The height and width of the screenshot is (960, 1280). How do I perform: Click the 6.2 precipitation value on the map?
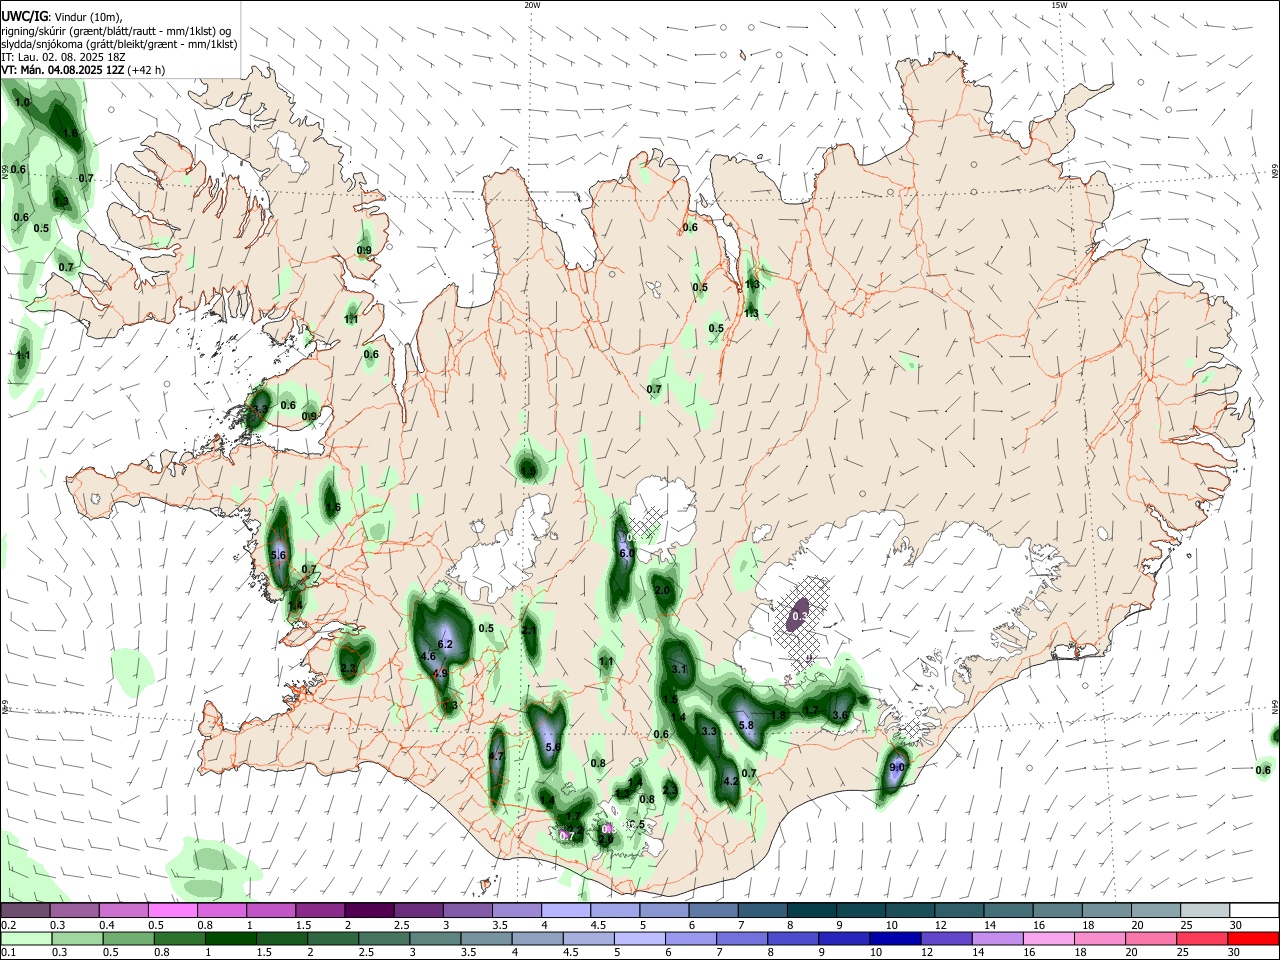(x=446, y=644)
